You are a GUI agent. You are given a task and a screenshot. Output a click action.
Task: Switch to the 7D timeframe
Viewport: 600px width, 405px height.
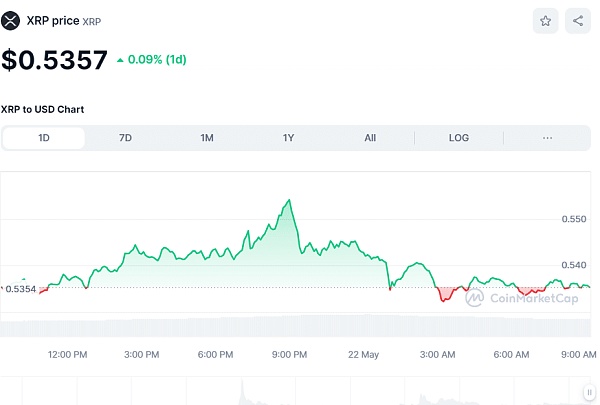(125, 138)
